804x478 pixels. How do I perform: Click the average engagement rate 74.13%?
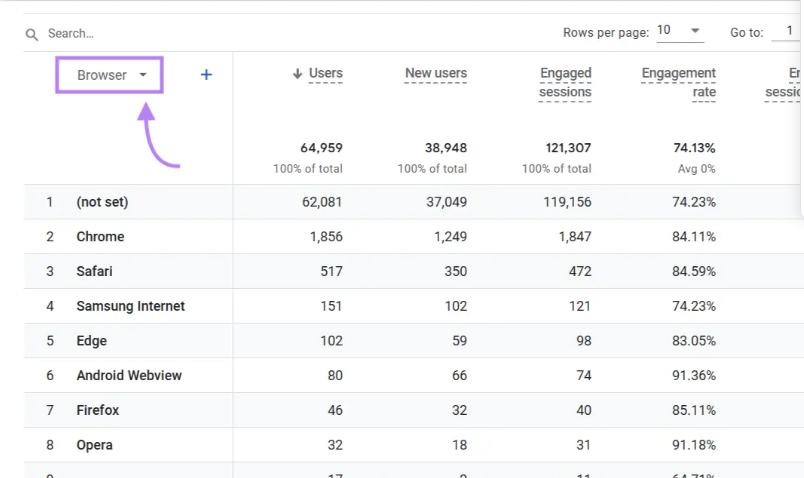(x=694, y=148)
